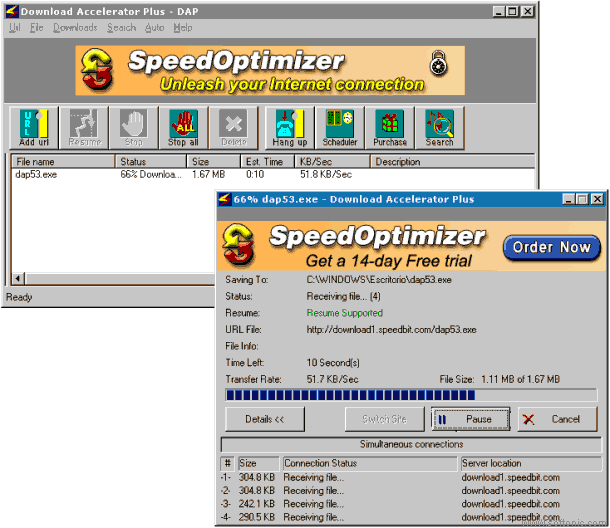Open the Scheduler toolbar icon
Screen dimensions: 610x528
340,128
